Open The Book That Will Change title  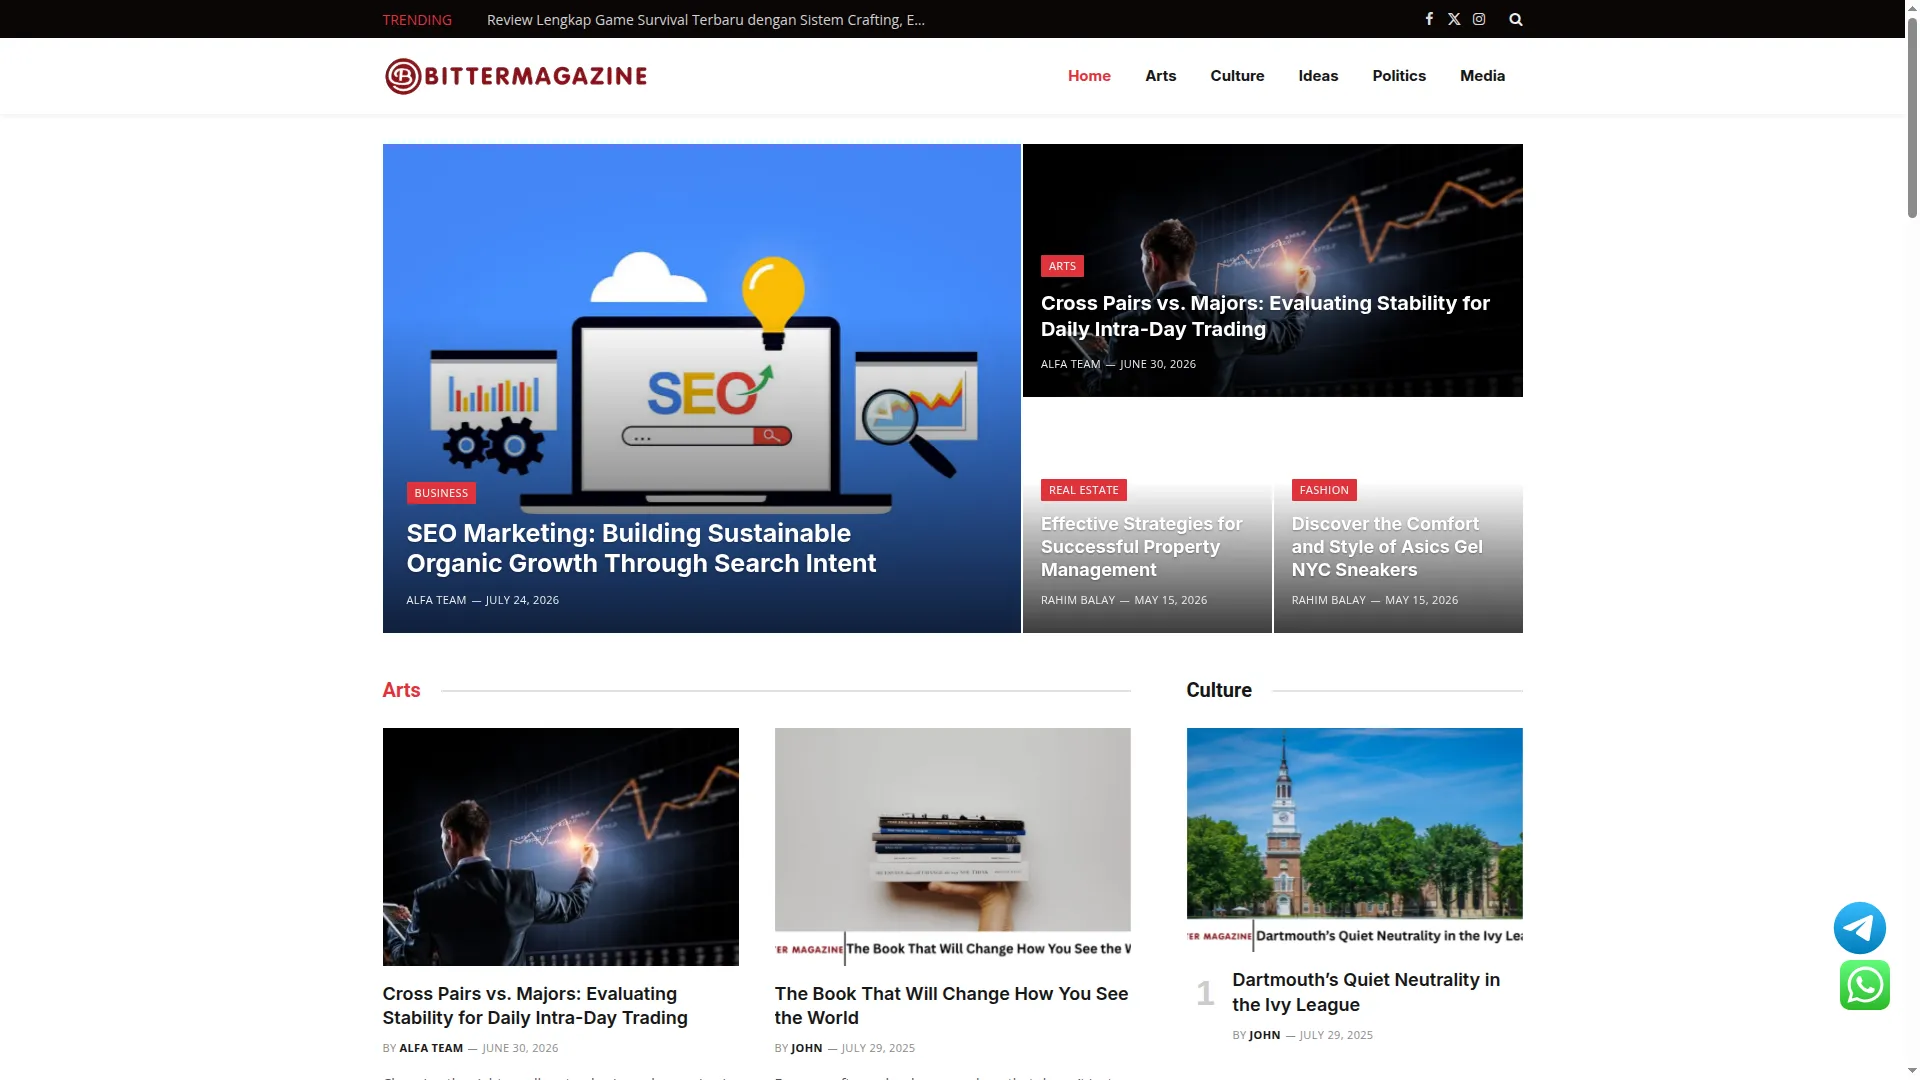(x=951, y=1006)
